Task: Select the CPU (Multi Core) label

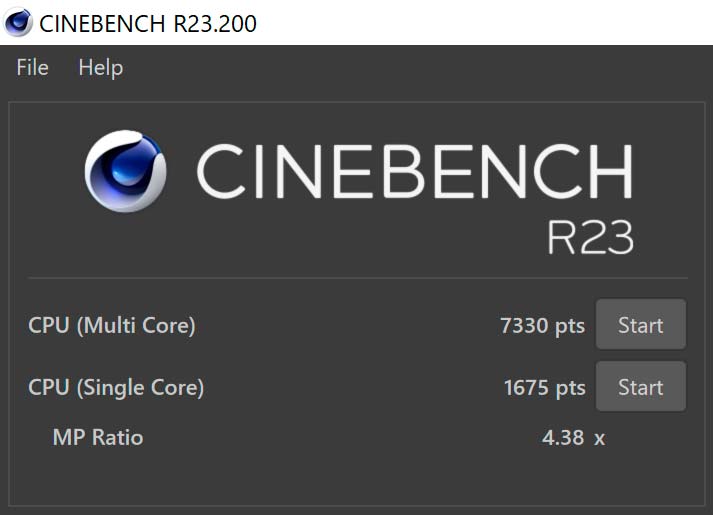Action: pos(112,325)
